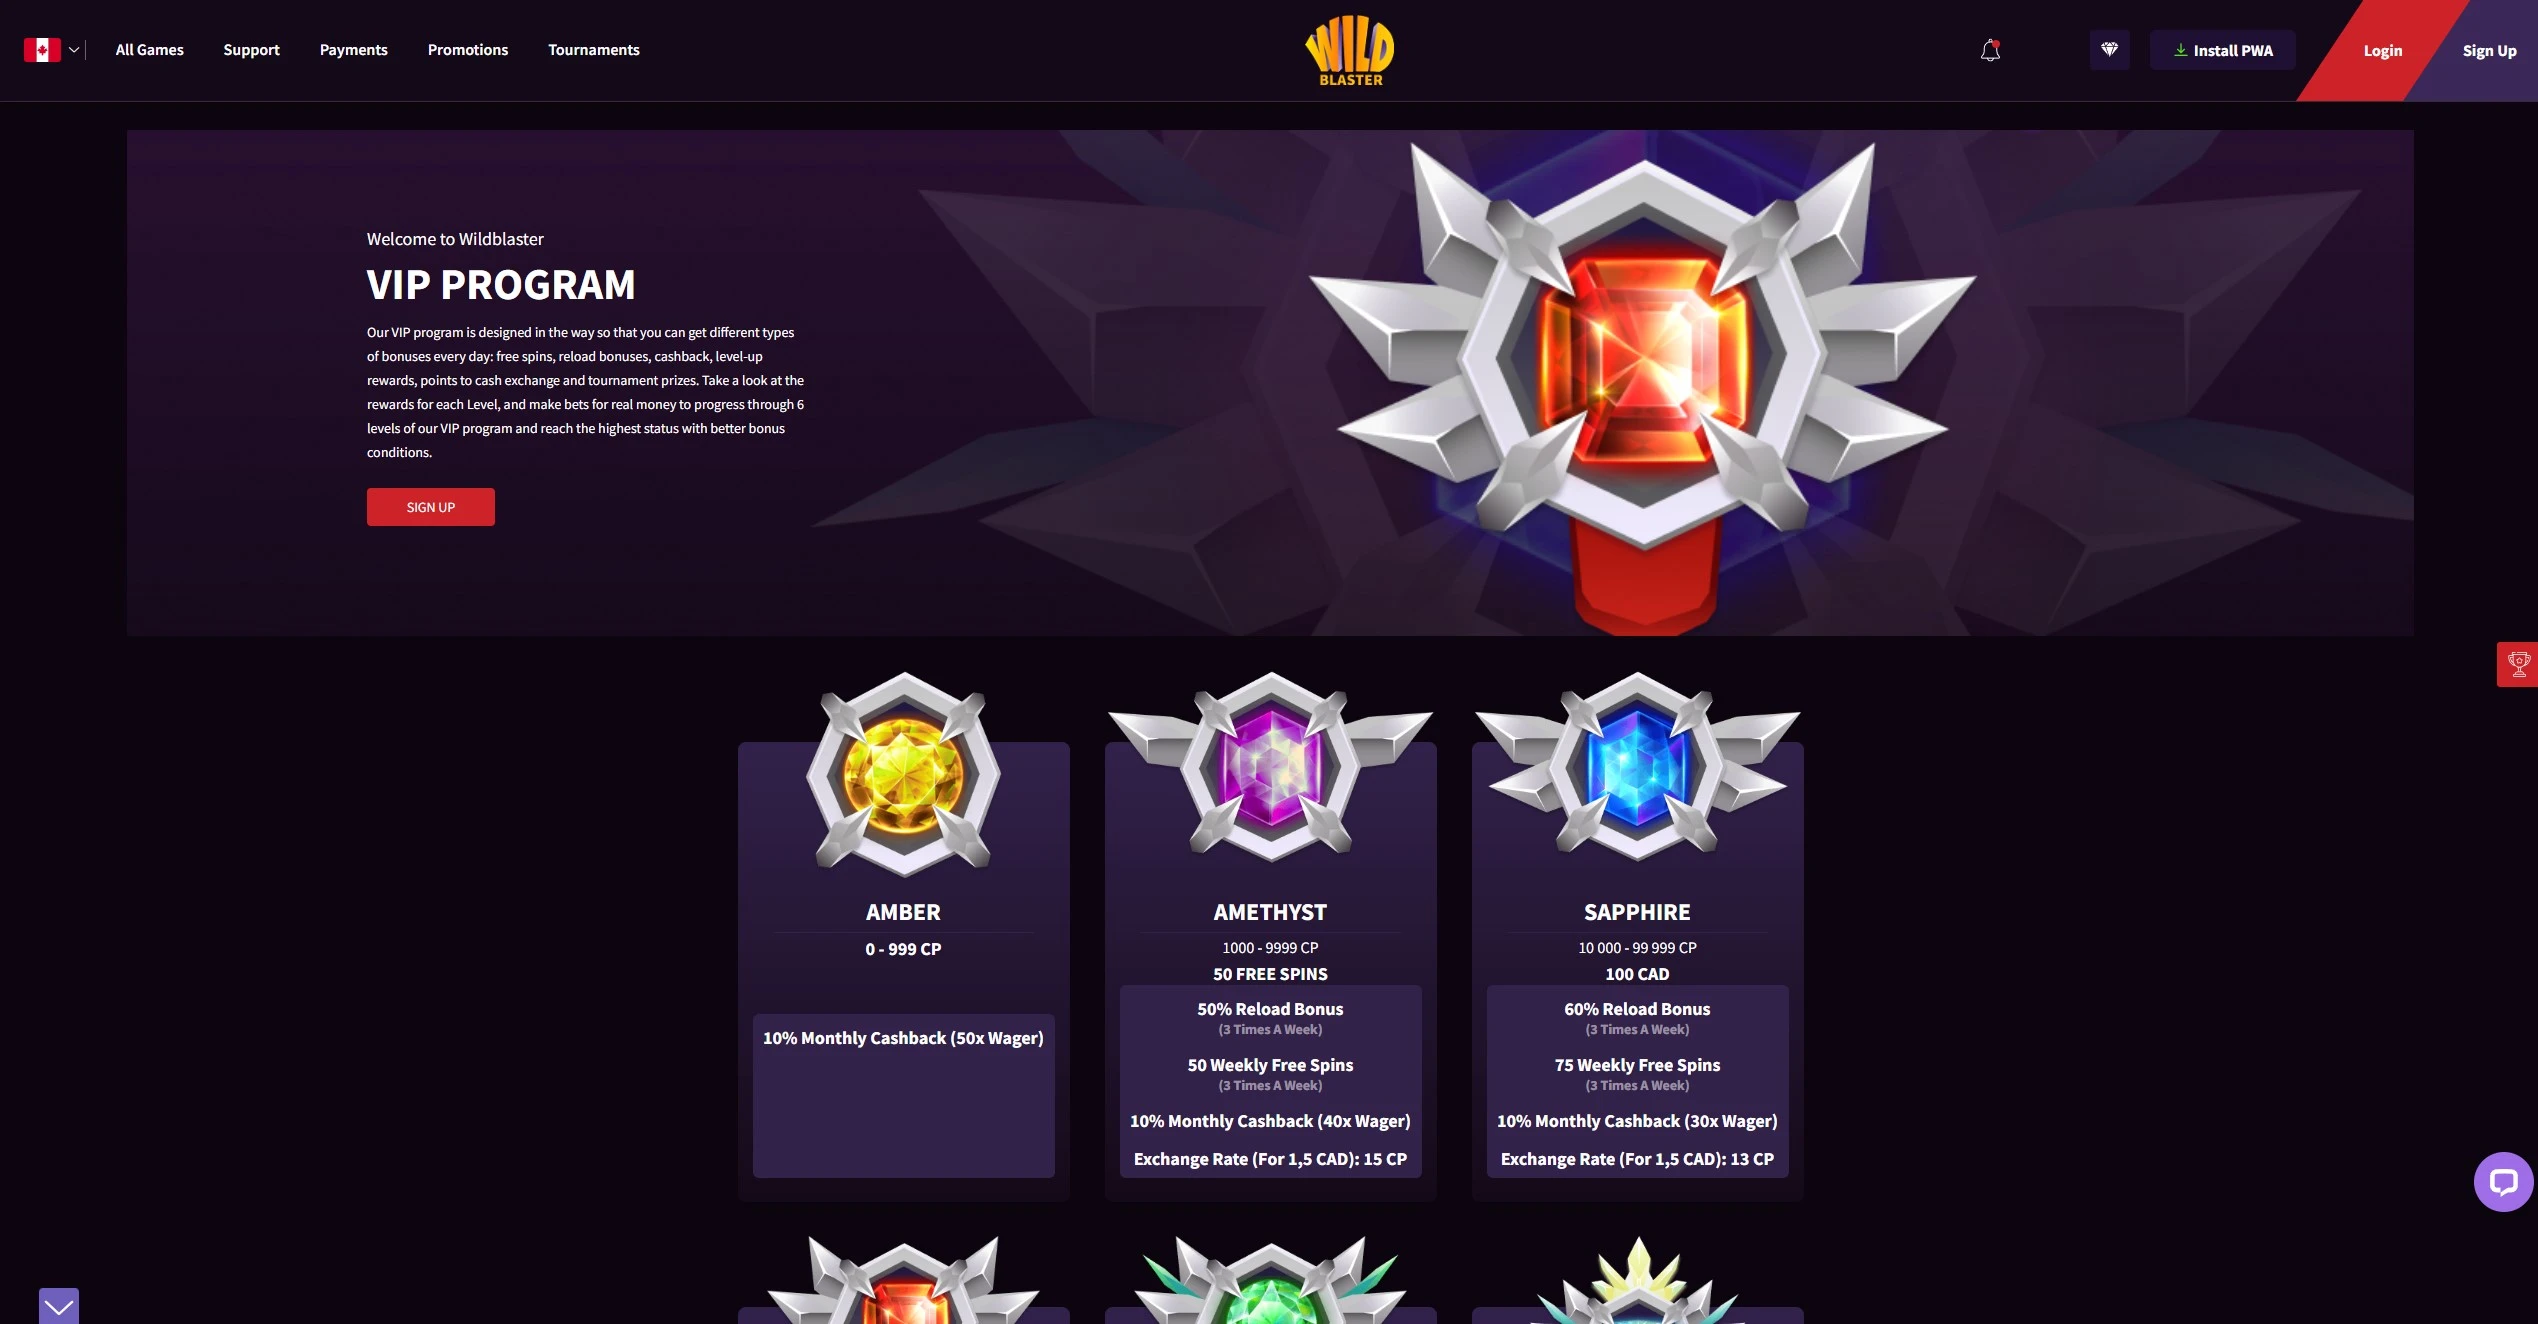Expand the bottom-left purple chevron panel
The width and height of the screenshot is (2538, 1324).
59,1306
